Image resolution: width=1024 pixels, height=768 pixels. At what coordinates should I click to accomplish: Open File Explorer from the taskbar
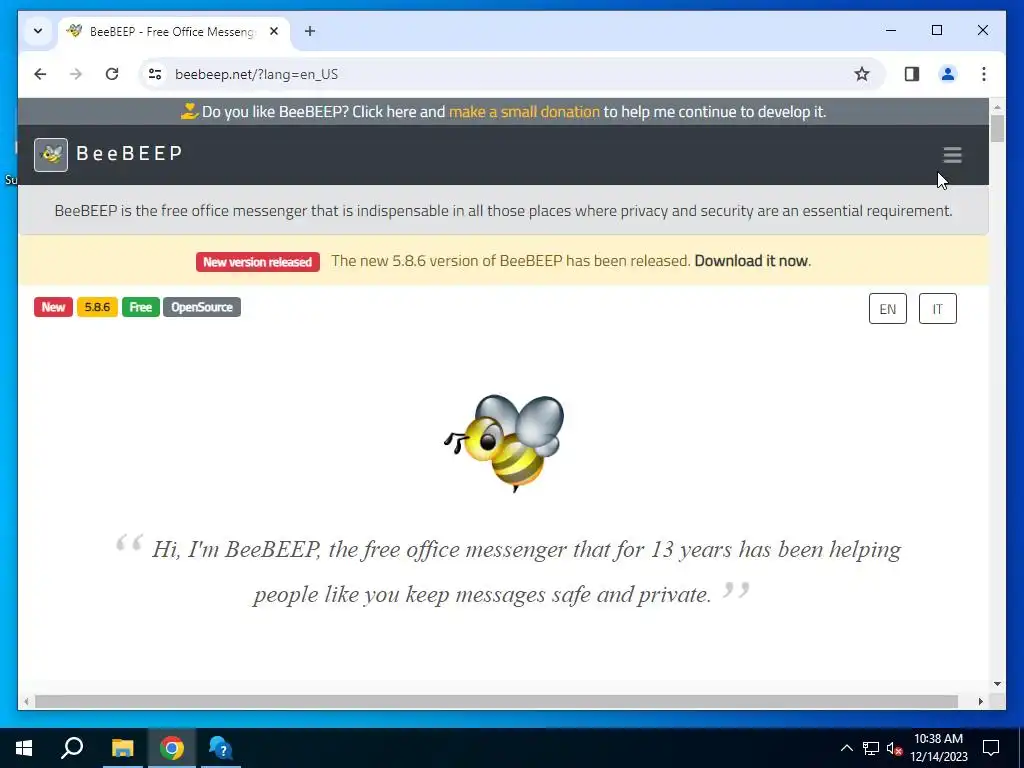122,748
